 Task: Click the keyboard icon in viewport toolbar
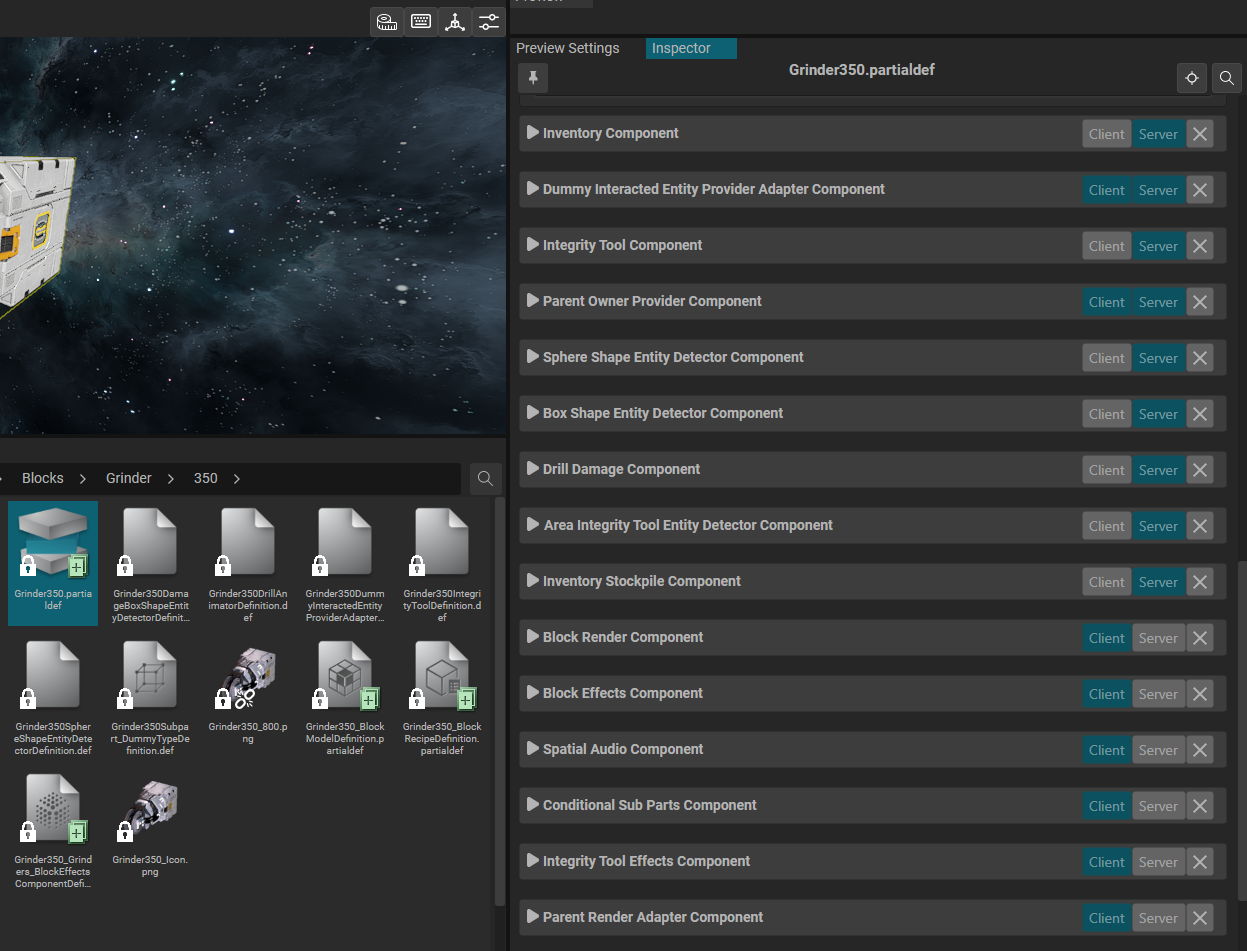tap(421, 21)
